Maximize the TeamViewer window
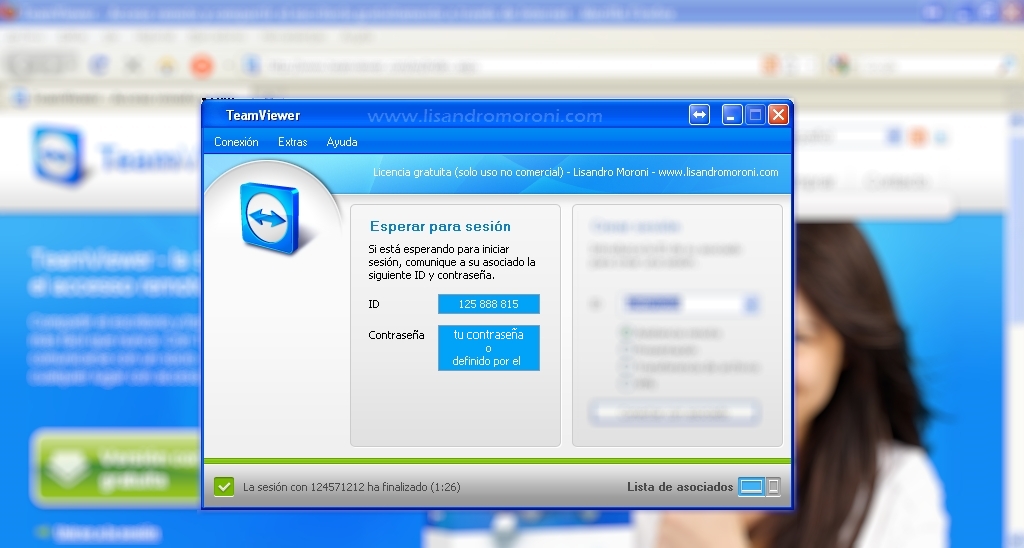The image size is (1024, 548). click(755, 115)
